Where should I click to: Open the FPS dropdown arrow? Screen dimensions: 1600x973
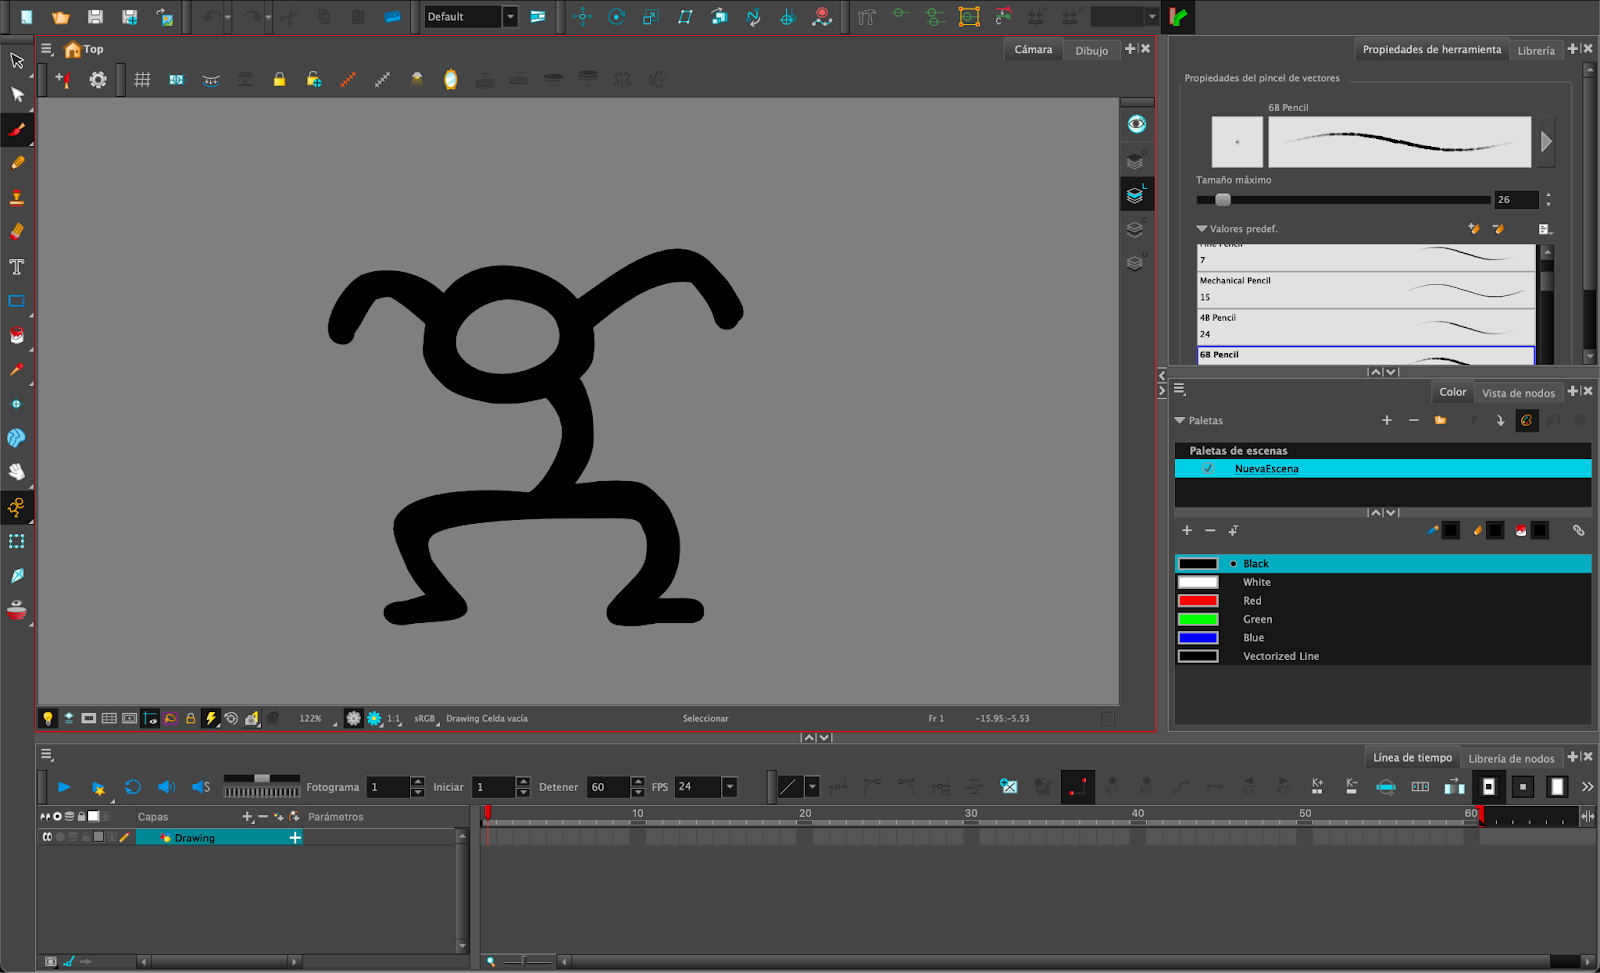tap(730, 787)
